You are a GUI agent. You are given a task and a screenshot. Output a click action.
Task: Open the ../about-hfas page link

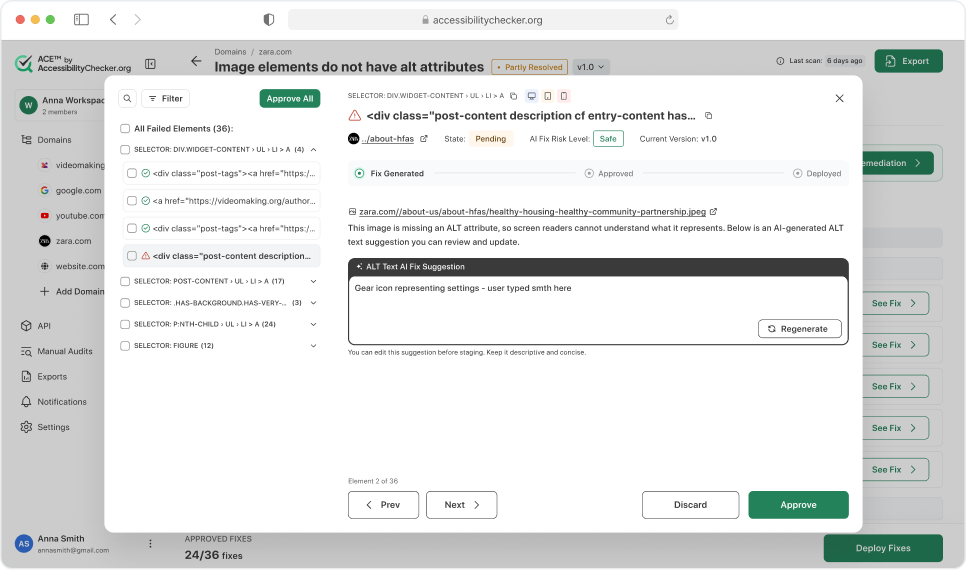[388, 139]
